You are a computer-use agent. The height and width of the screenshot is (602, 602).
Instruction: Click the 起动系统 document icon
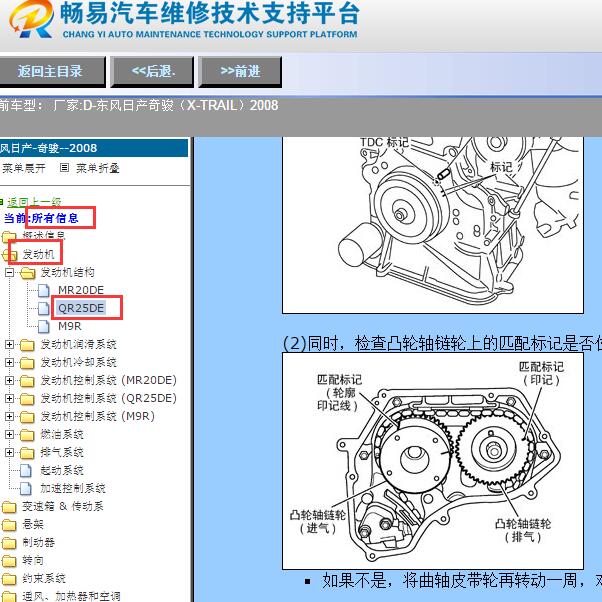click(x=26, y=470)
